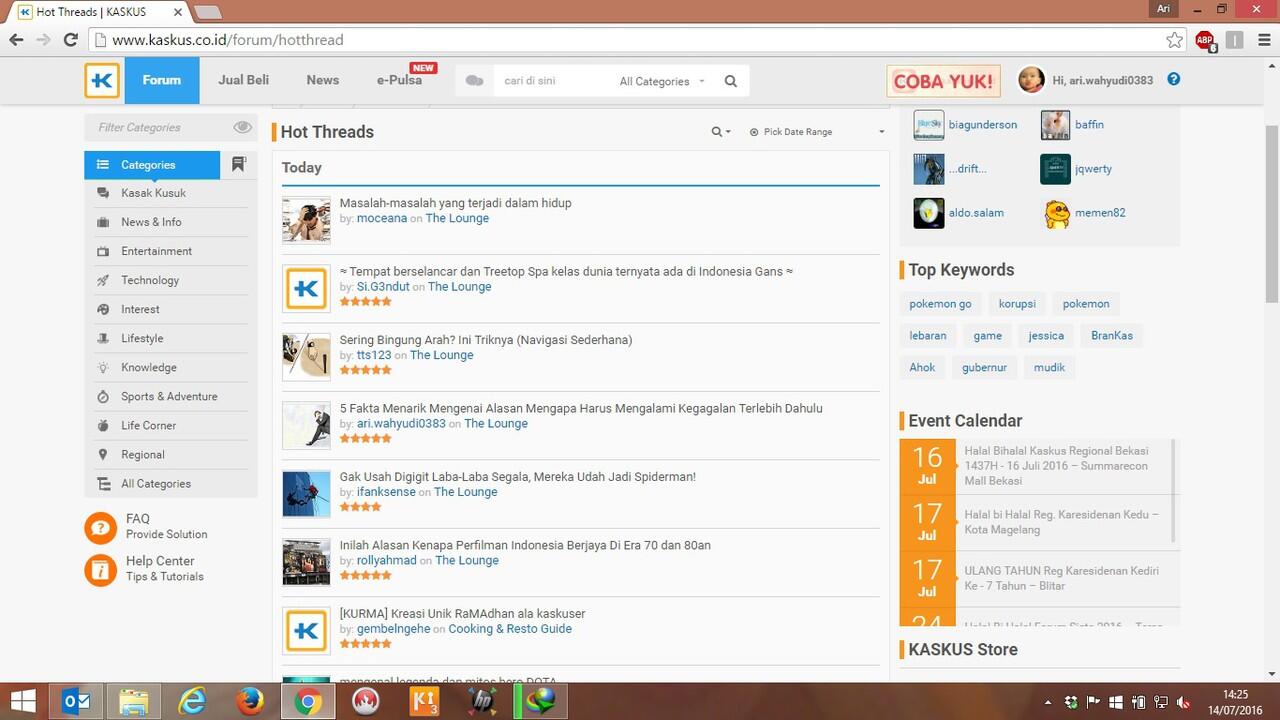
Task: Click Cooking & Resto Guide forum link
Action: pyautogui.click(x=510, y=629)
